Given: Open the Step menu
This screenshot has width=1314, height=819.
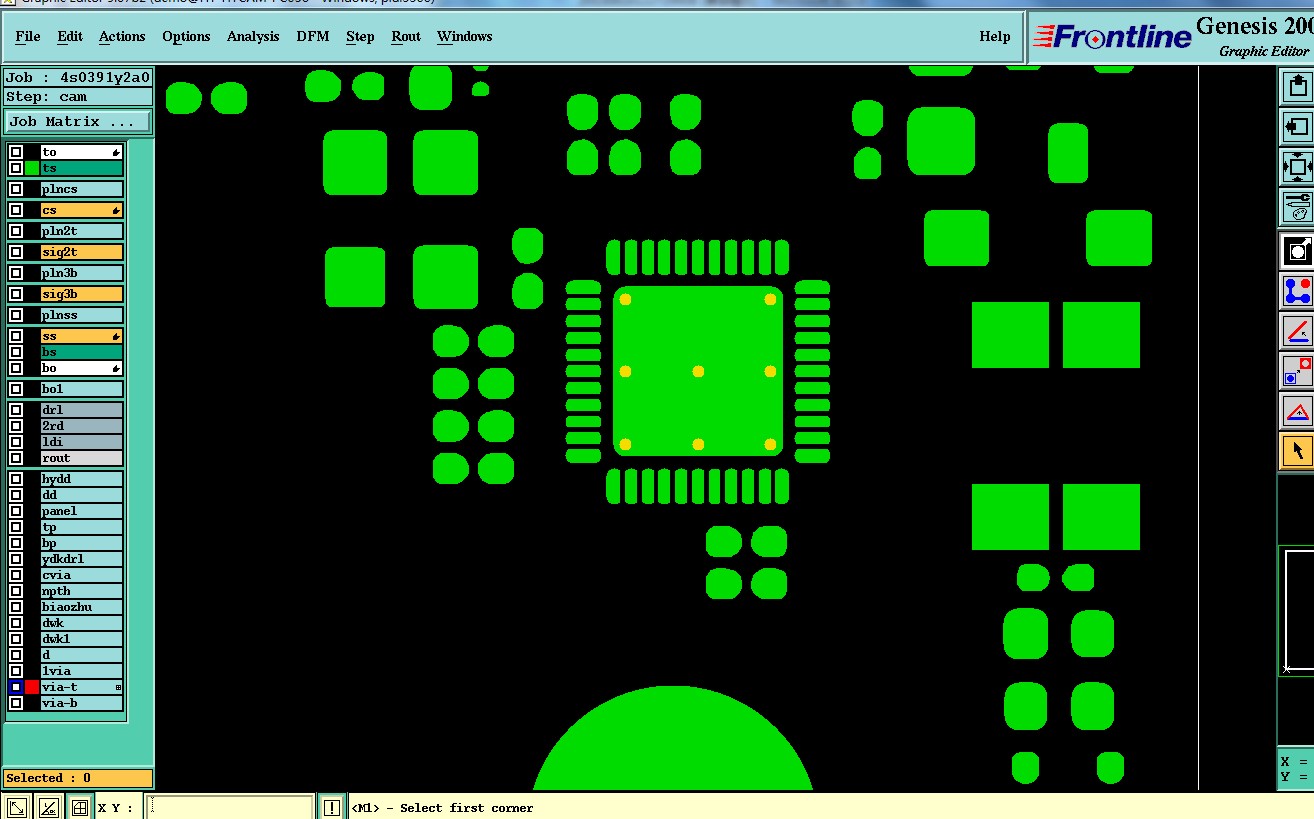Looking at the screenshot, I should click(360, 36).
